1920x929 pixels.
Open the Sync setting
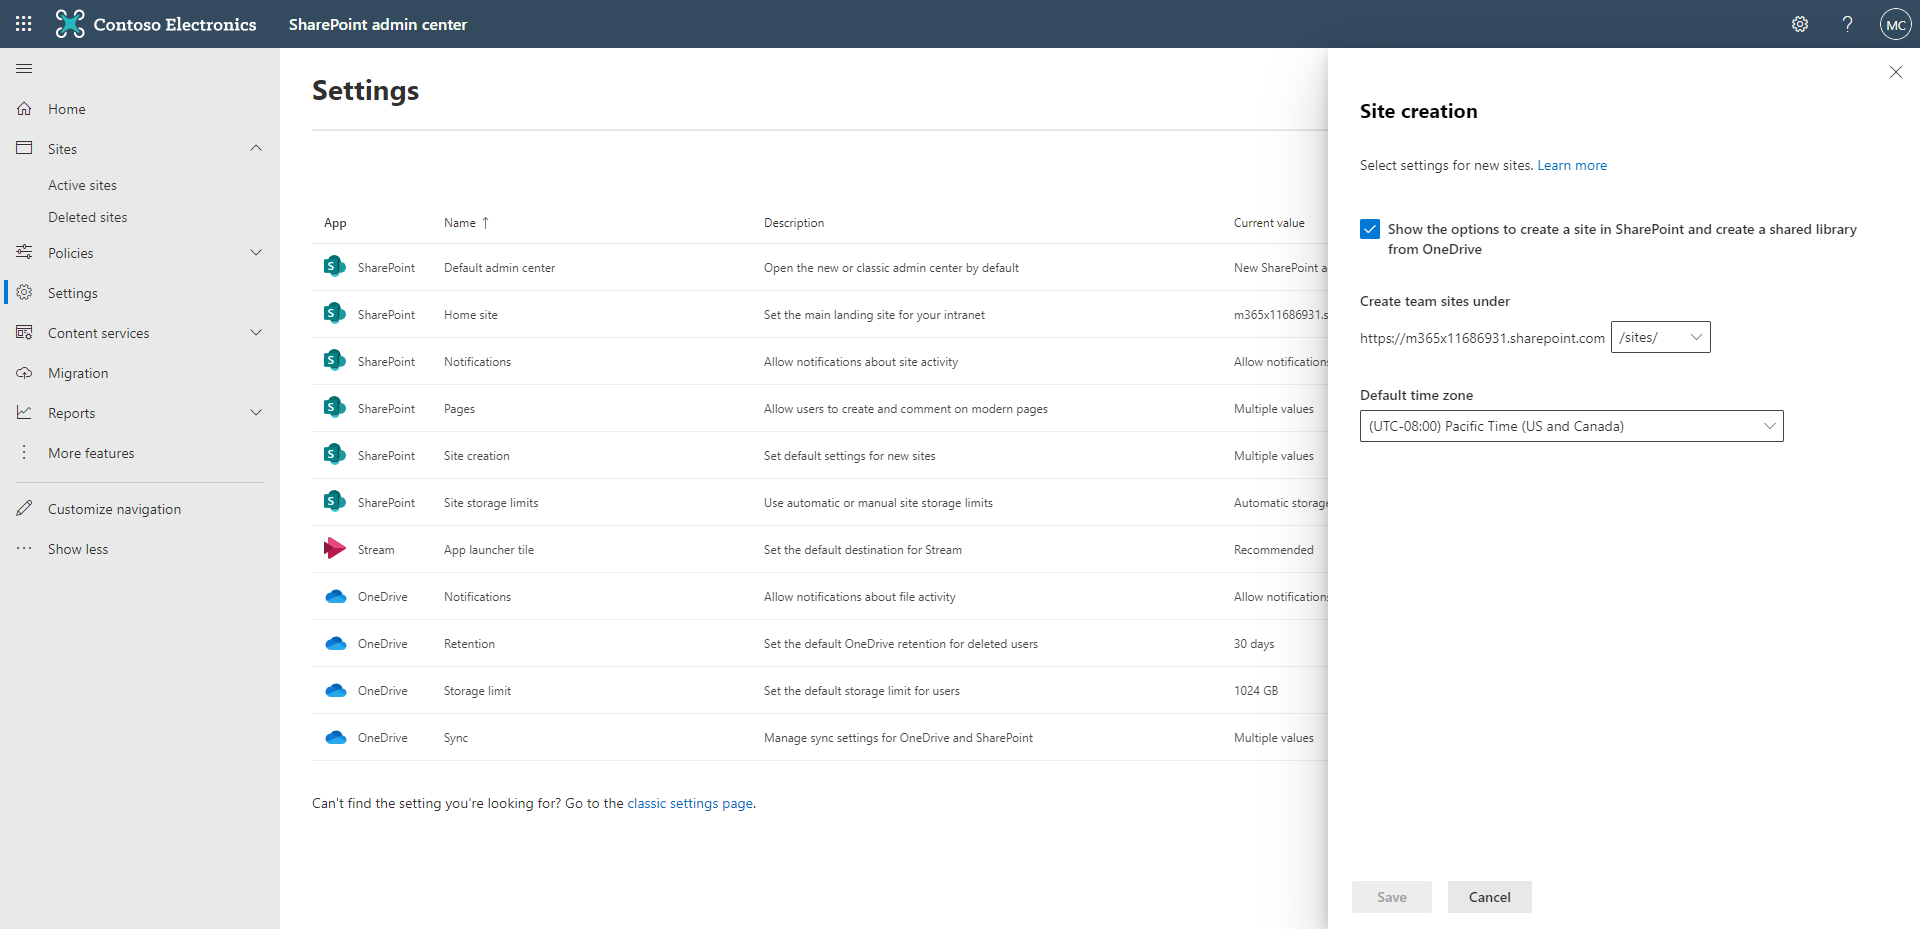(456, 737)
